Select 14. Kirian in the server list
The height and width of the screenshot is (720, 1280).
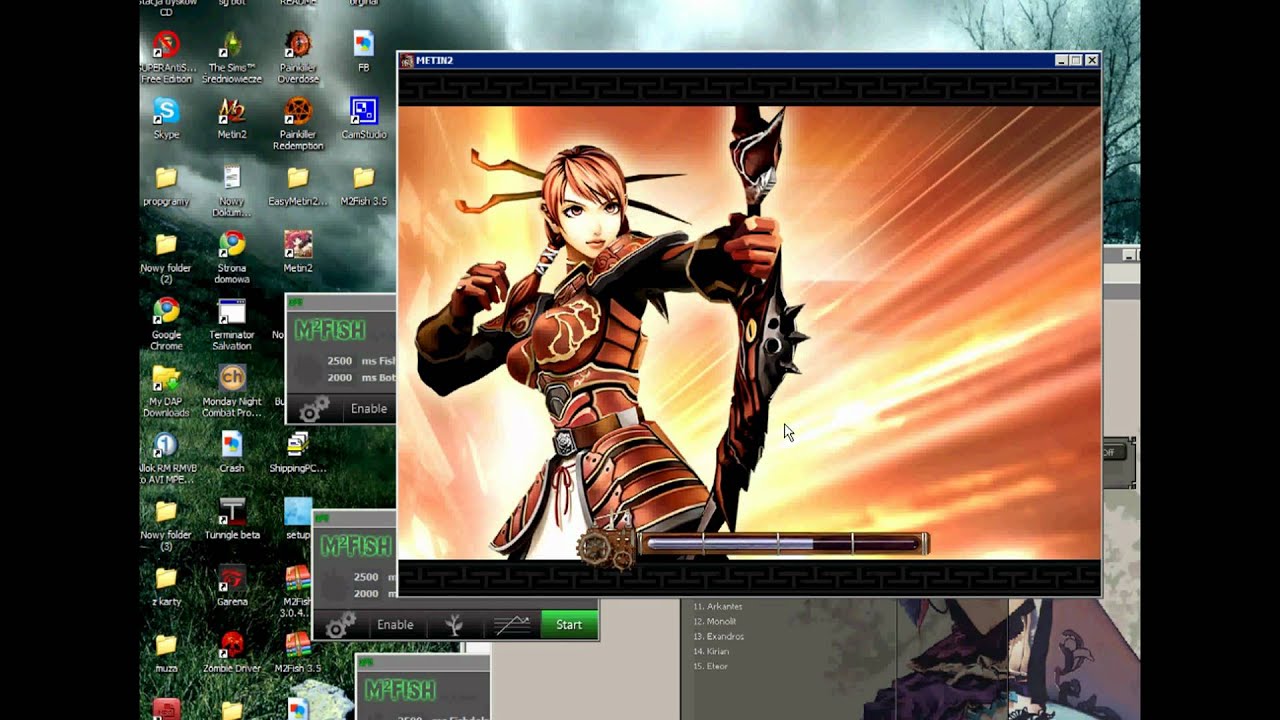click(711, 651)
